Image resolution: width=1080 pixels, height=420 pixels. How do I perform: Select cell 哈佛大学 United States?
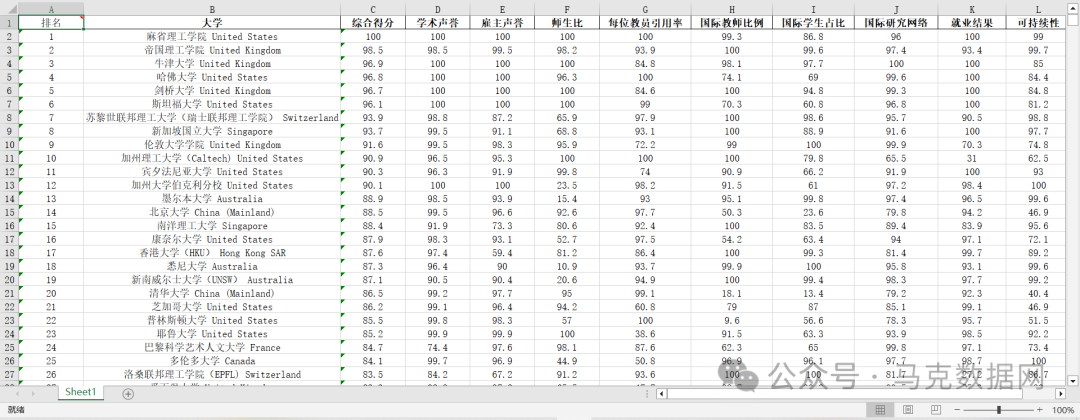(212, 77)
